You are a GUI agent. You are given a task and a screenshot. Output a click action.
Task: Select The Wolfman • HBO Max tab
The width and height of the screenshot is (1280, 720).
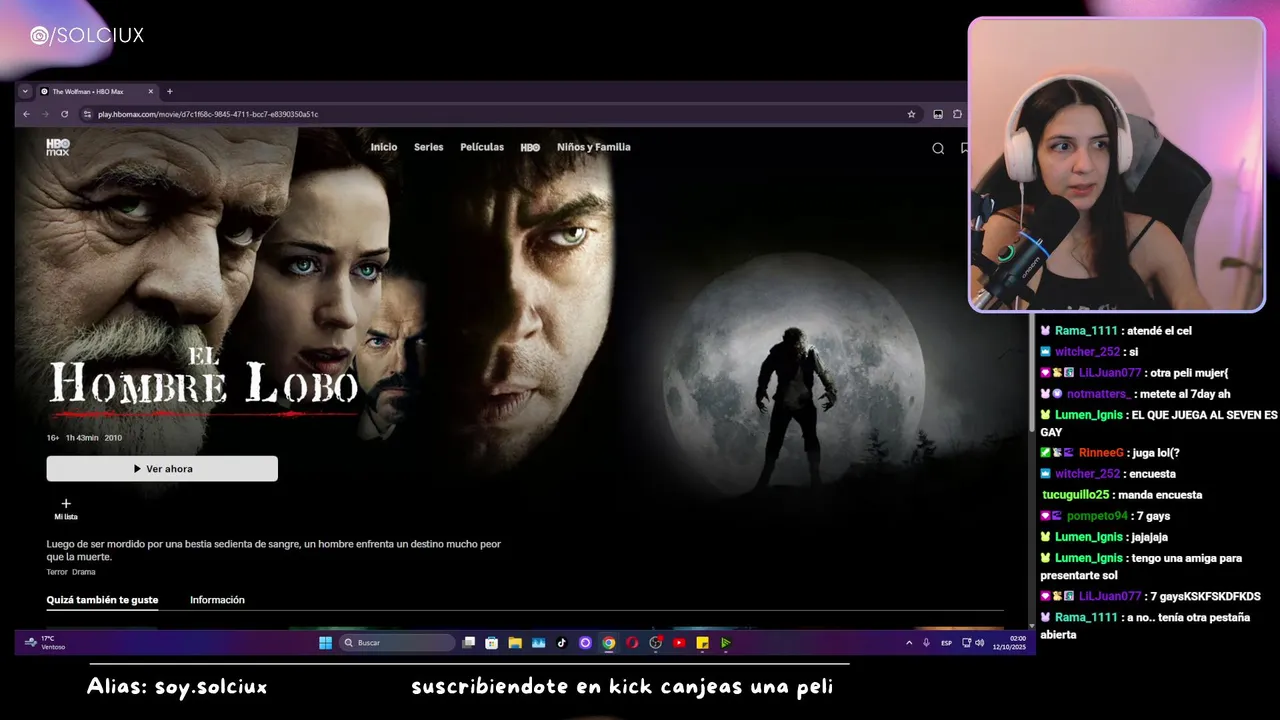[x=96, y=91]
